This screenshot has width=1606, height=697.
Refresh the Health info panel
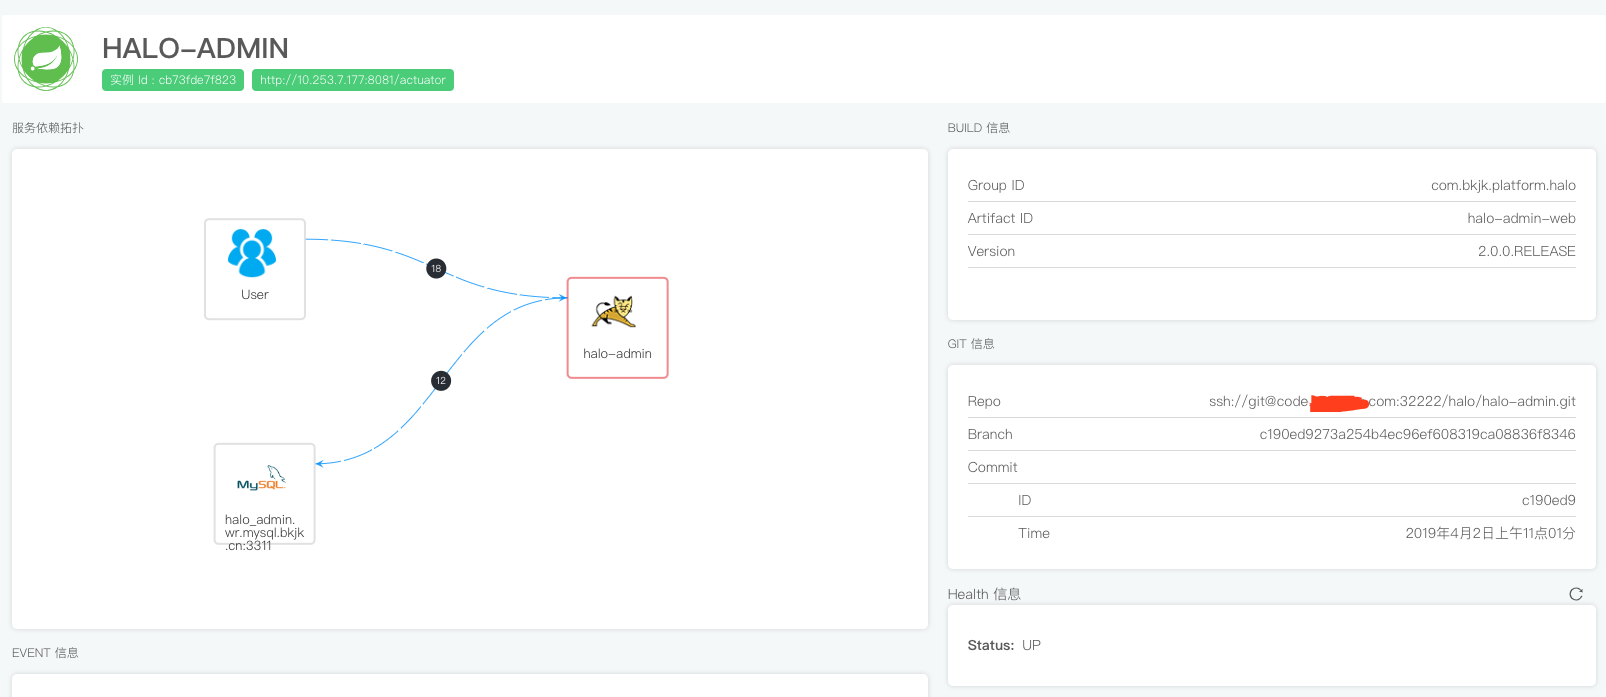(x=1576, y=594)
